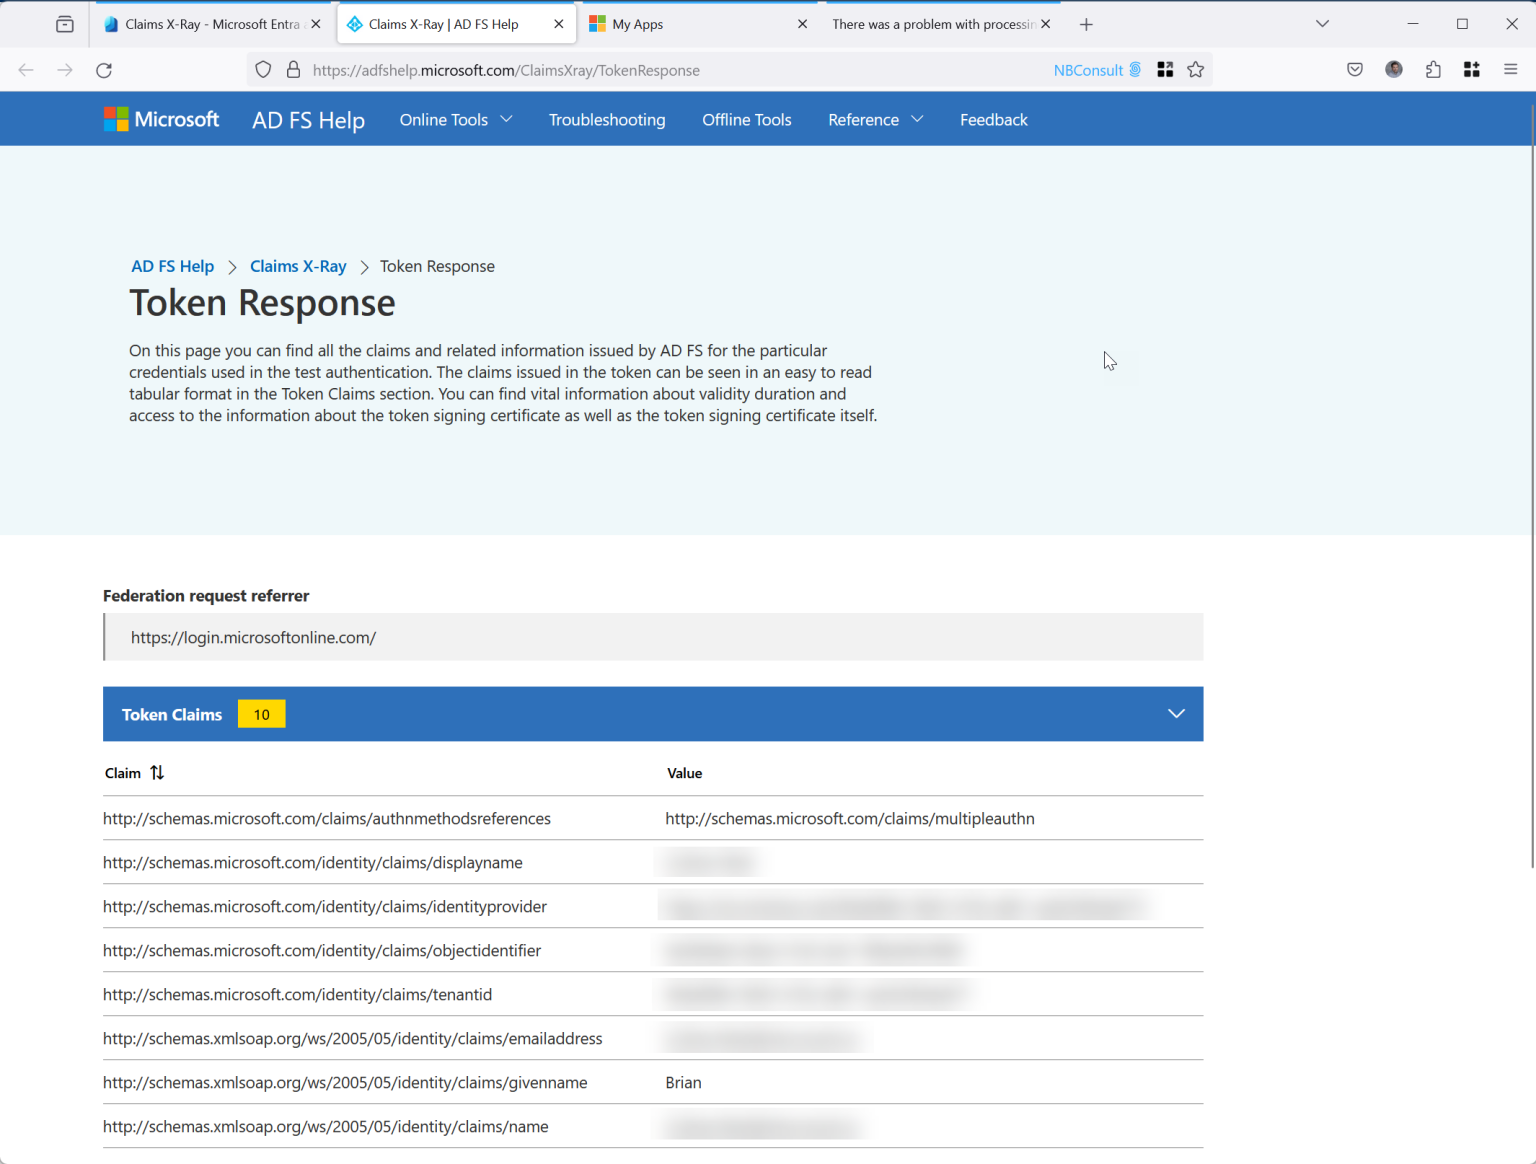Open a new browser tab
This screenshot has width=1536, height=1164.
(x=1086, y=23)
